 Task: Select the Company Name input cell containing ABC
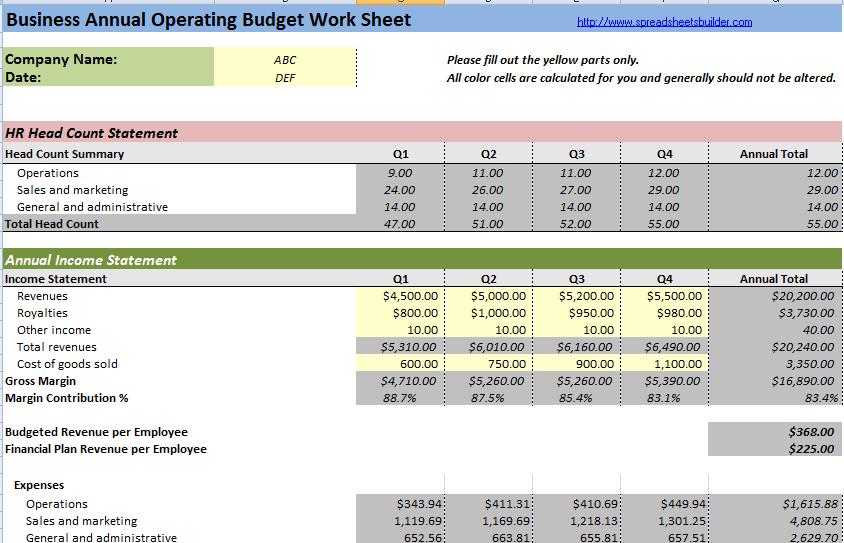point(285,60)
